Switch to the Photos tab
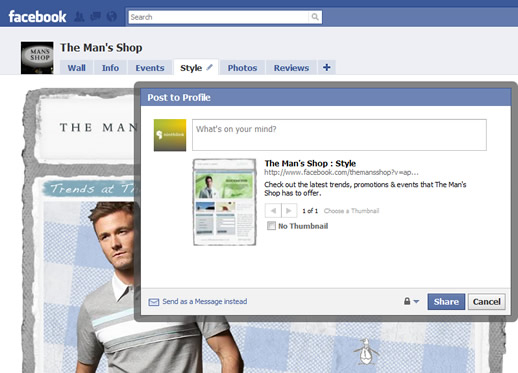Image resolution: width=518 pixels, height=373 pixels. click(242, 68)
